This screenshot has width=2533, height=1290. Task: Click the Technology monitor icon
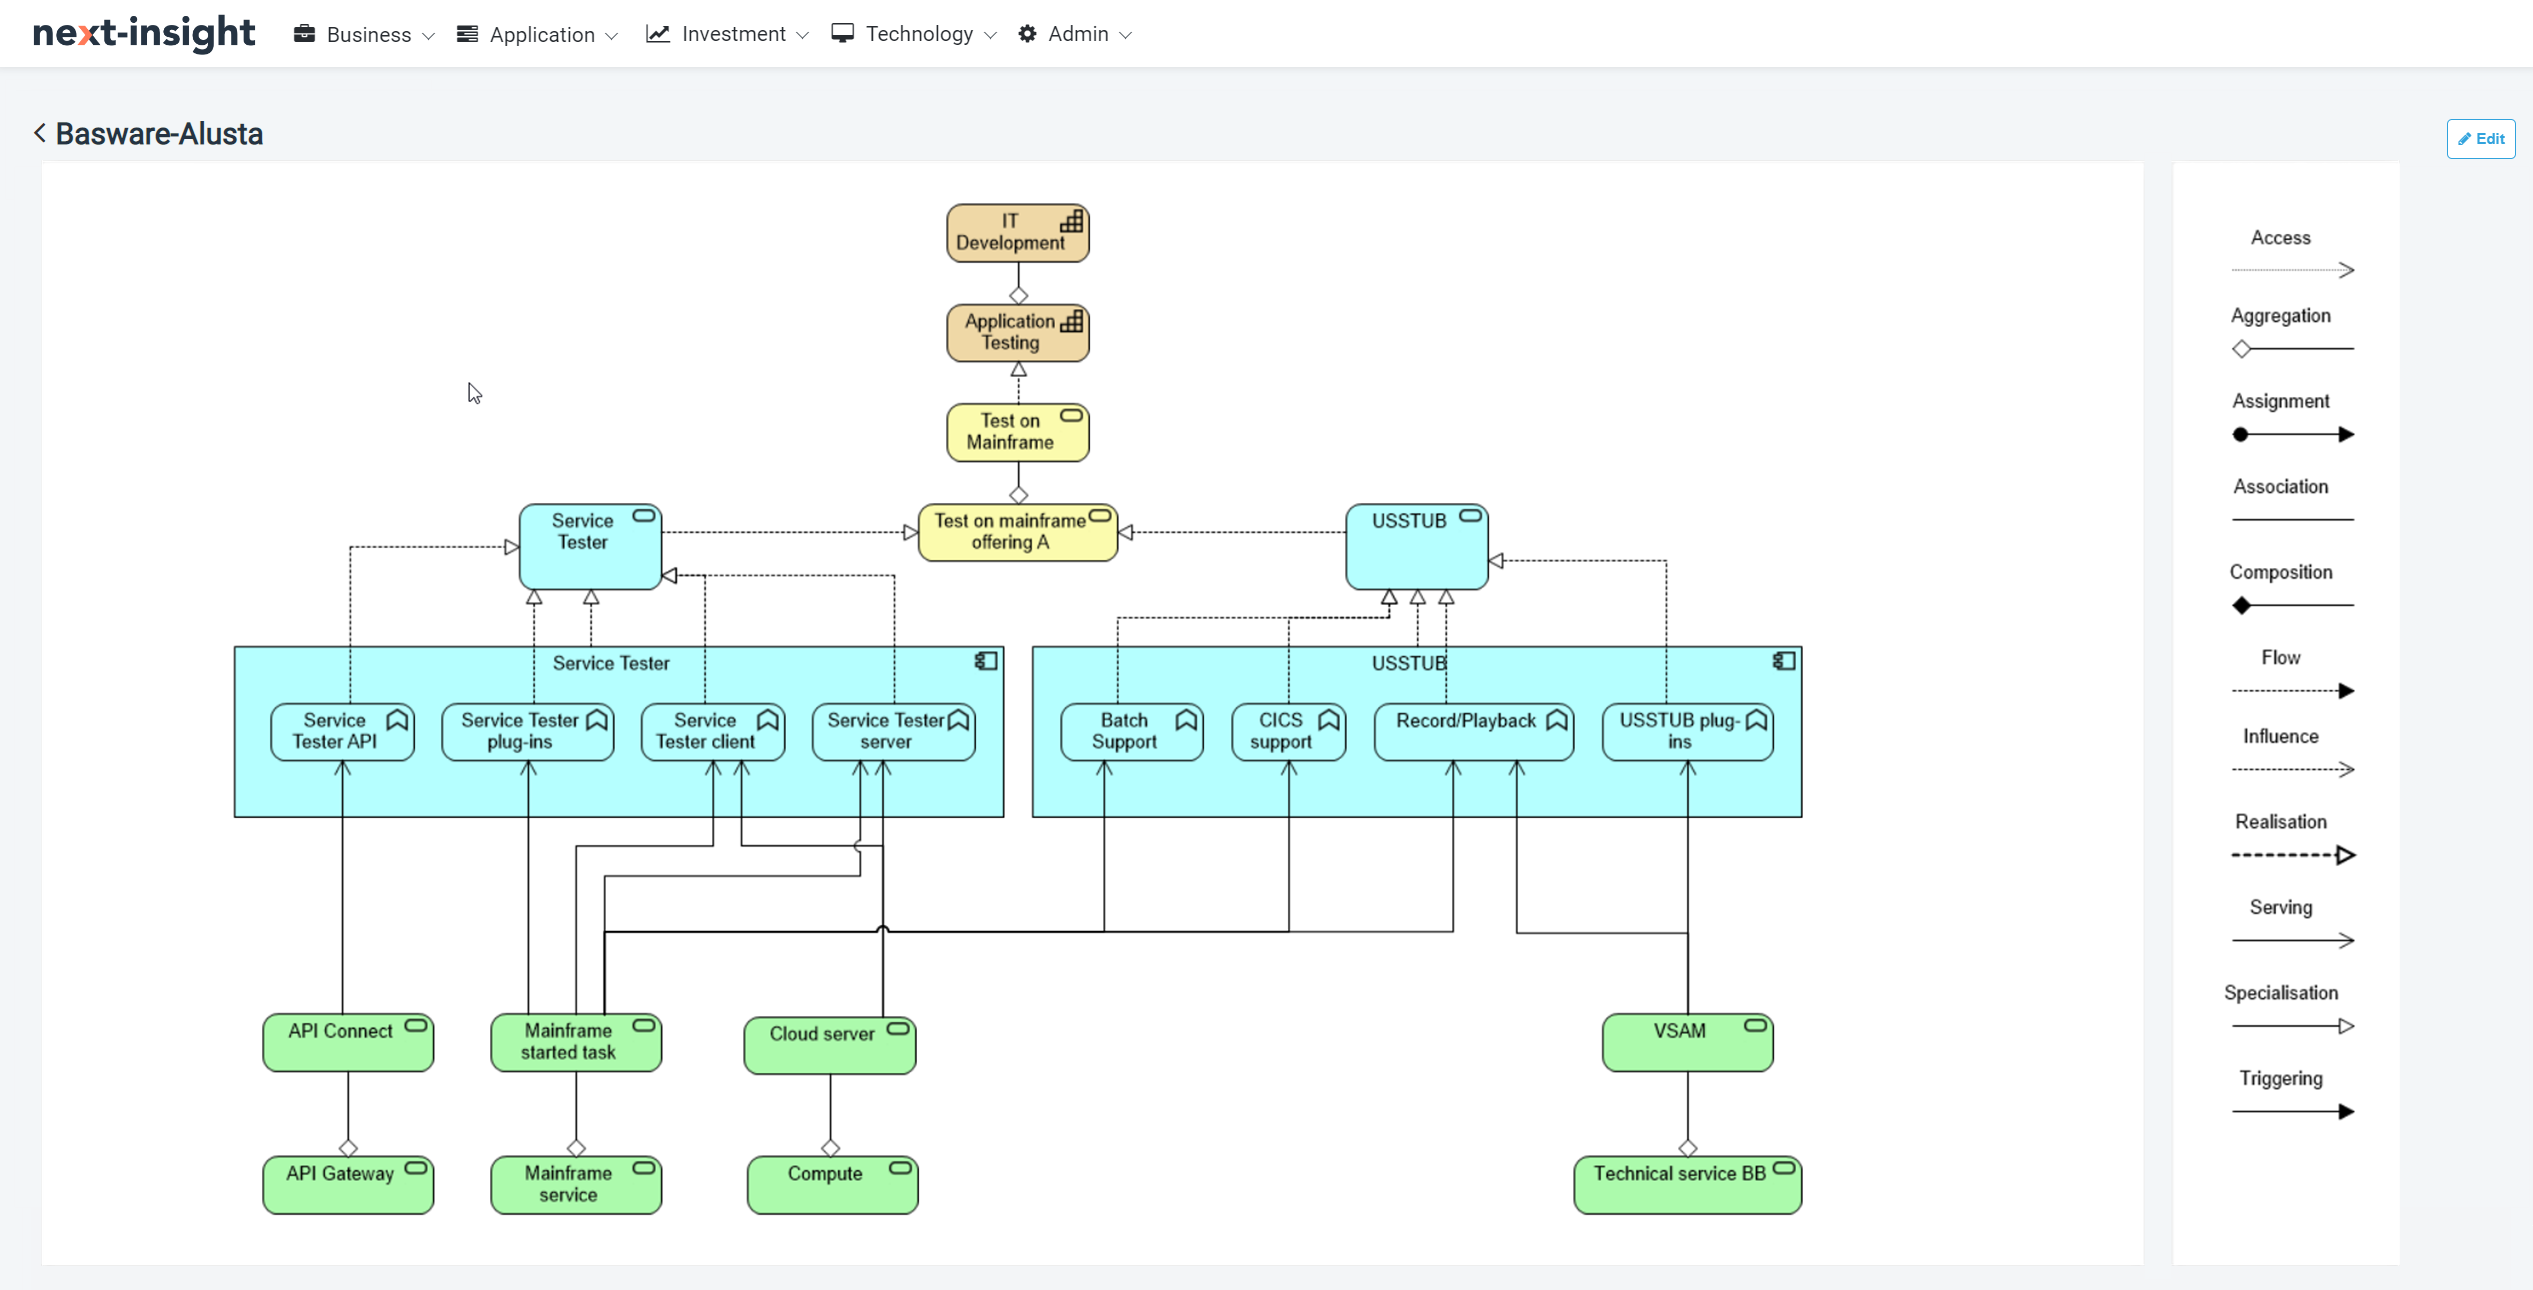click(842, 34)
